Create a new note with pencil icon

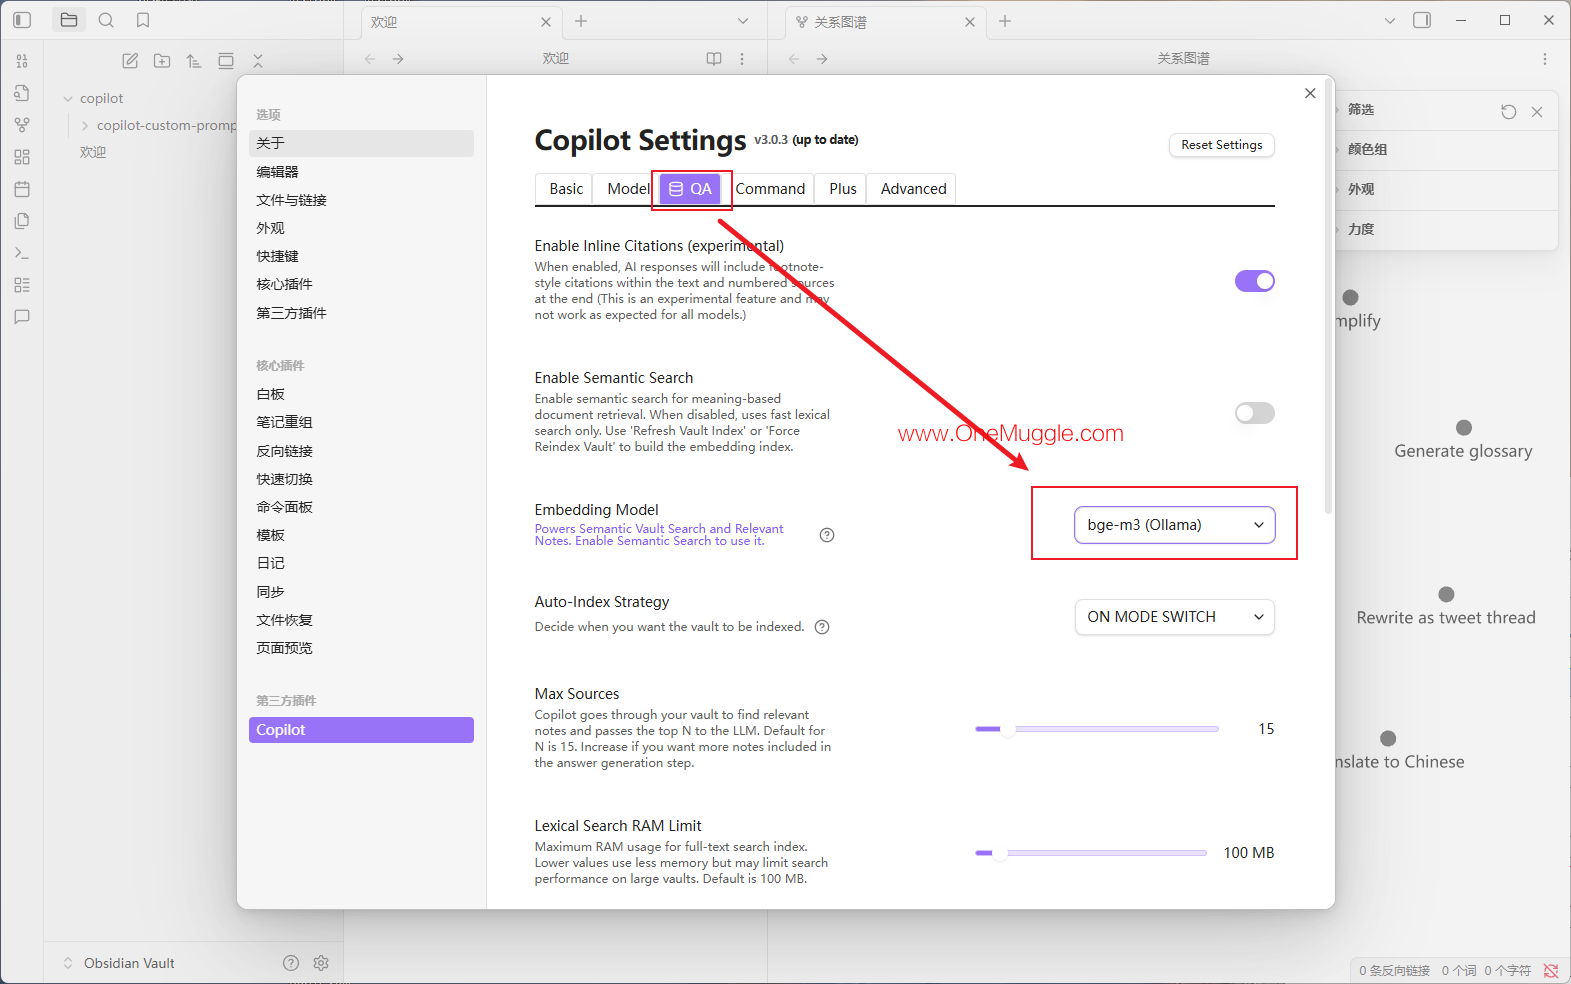coord(130,61)
